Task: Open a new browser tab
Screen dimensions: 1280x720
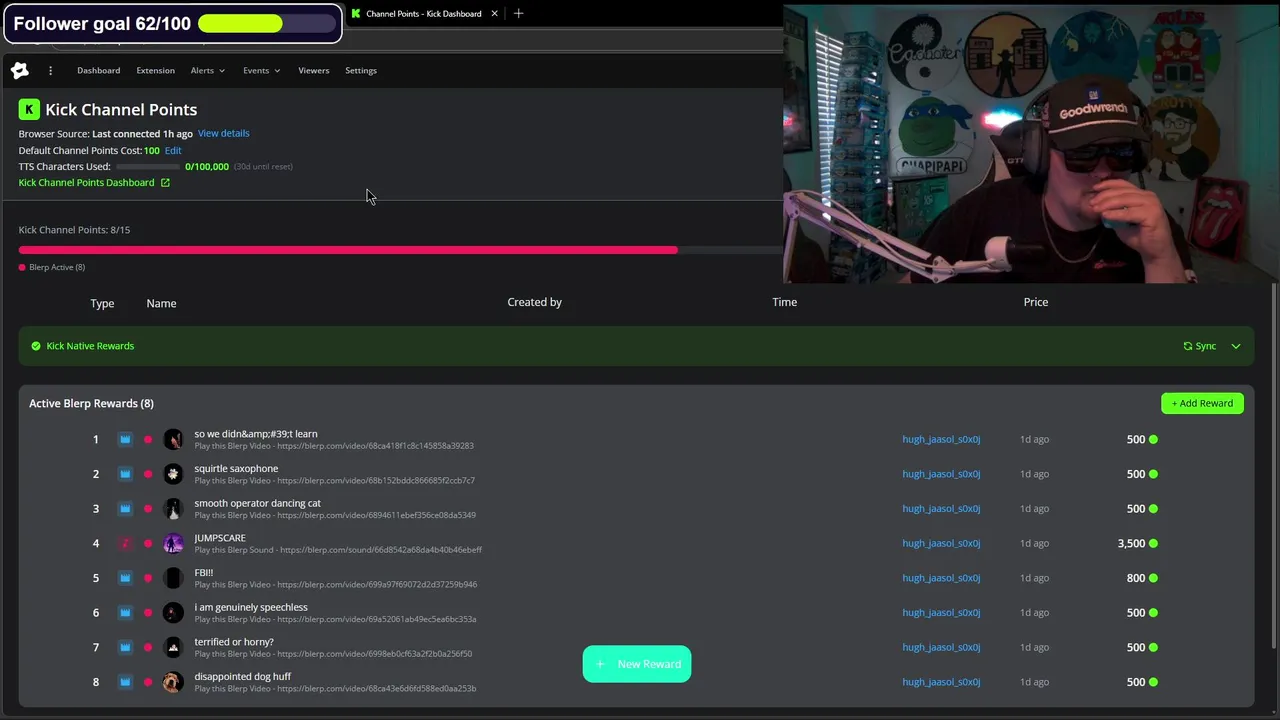Action: click(x=518, y=14)
